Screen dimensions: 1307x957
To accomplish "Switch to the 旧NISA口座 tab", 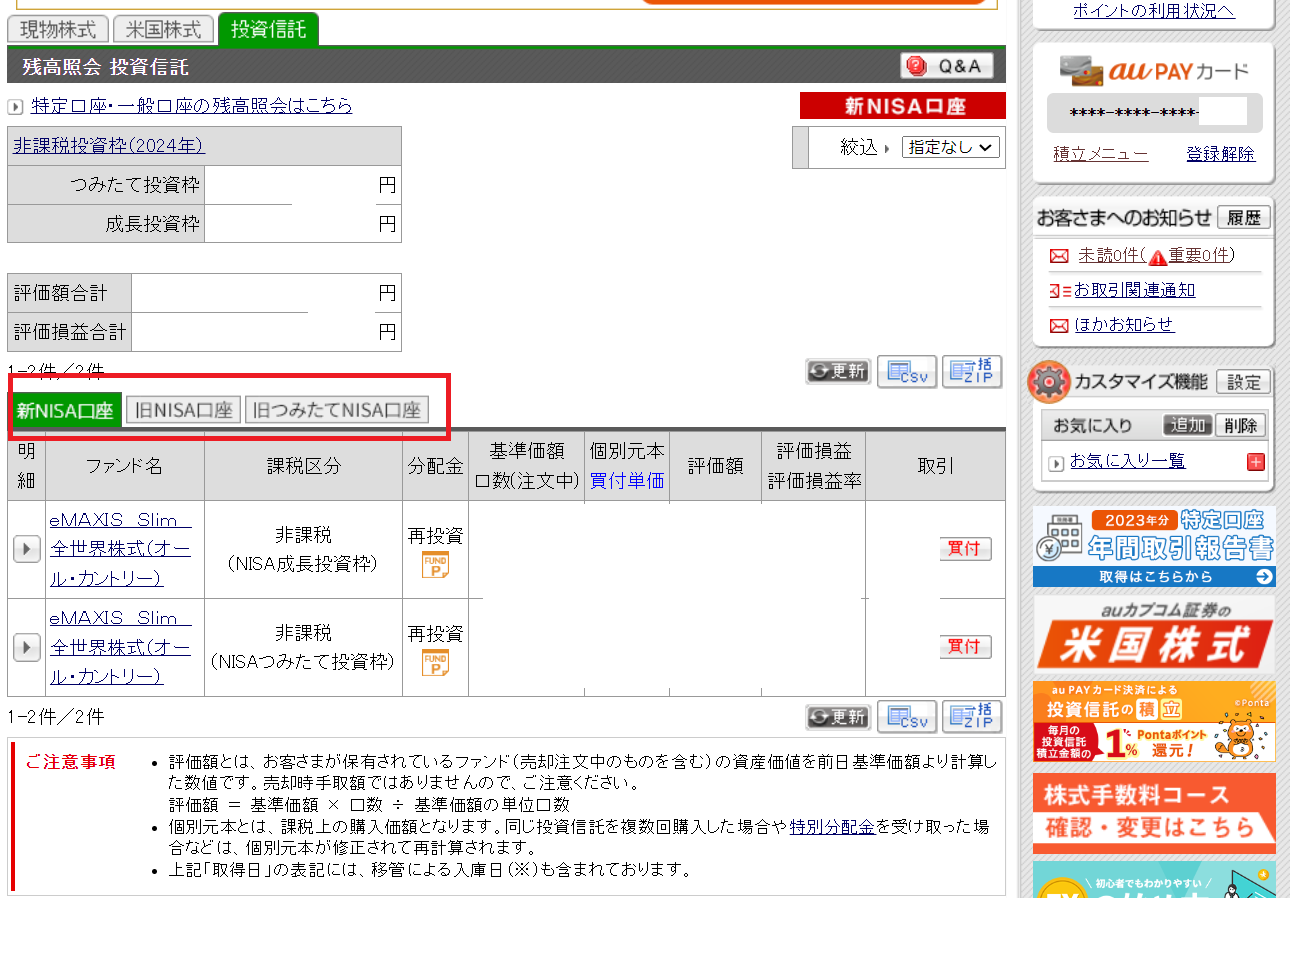I will tap(183, 410).
